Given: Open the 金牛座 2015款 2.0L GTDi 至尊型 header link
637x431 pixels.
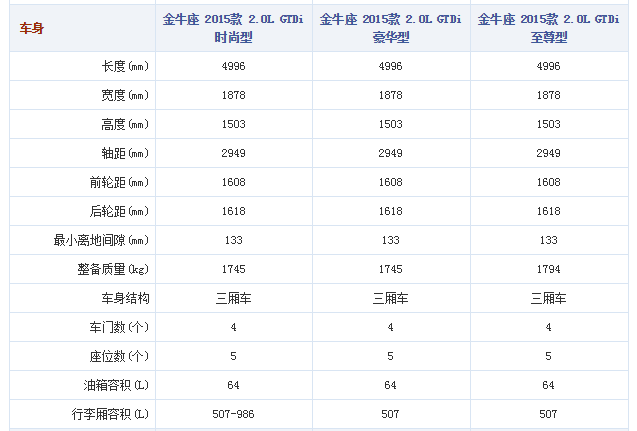Looking at the screenshot, I should point(548,28).
